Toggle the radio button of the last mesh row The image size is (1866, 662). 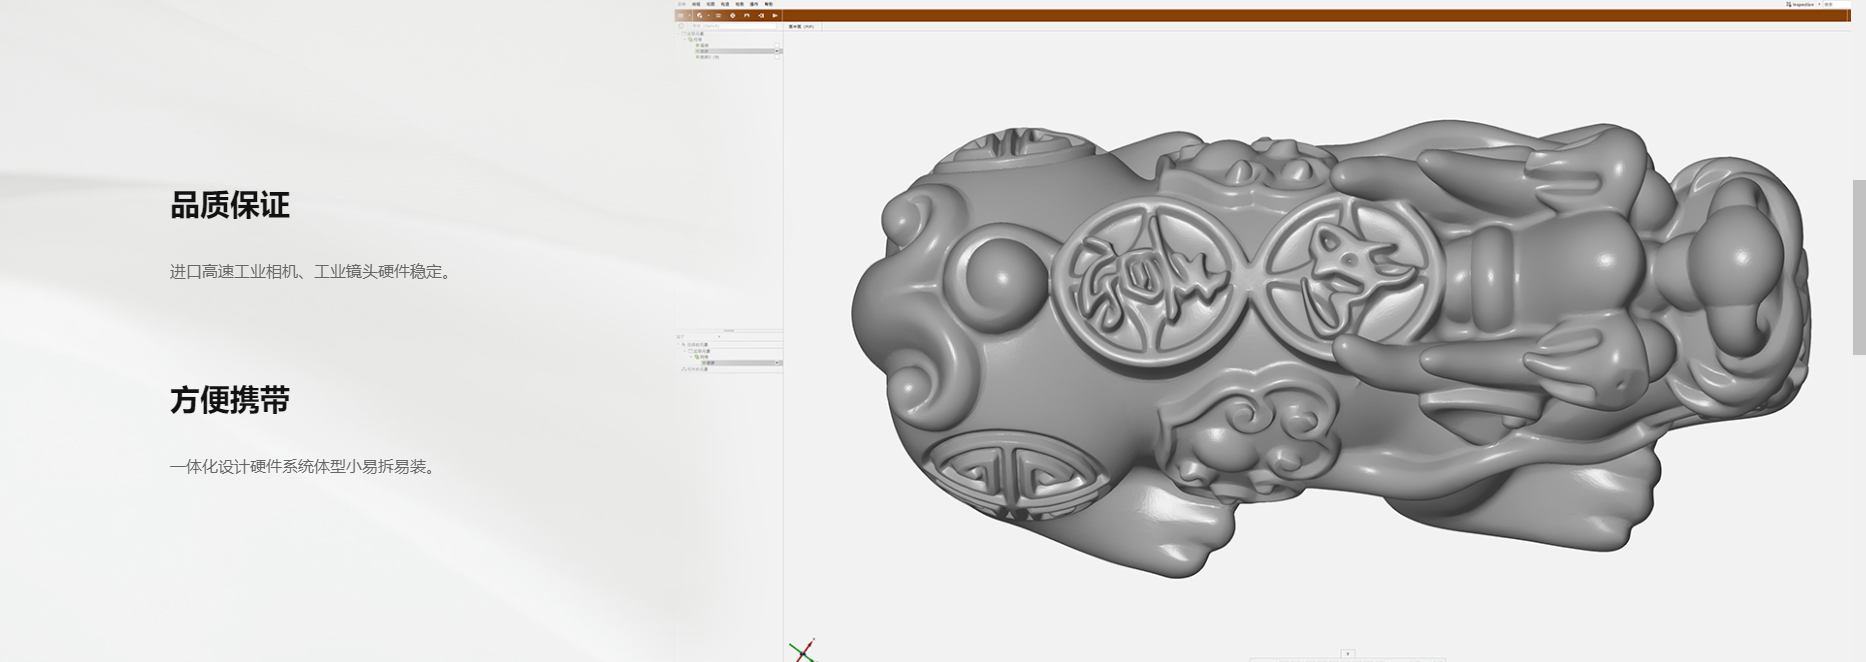(777, 57)
